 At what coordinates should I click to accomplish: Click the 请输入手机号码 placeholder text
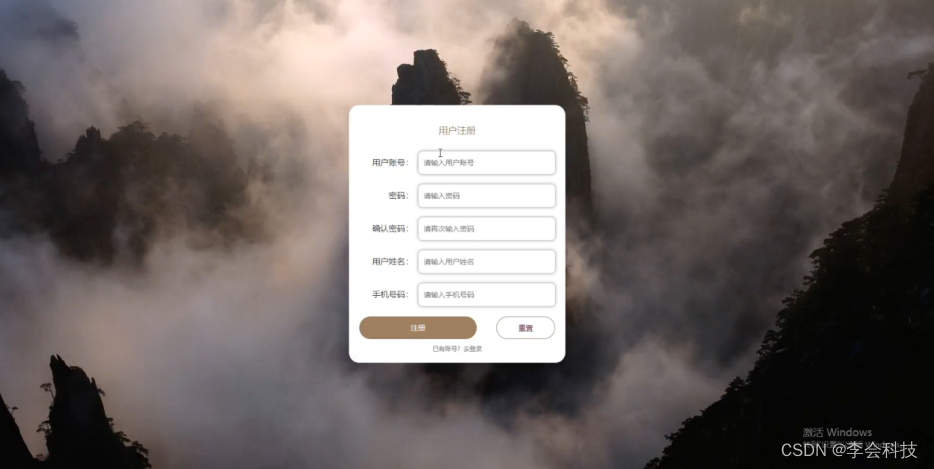coord(449,294)
